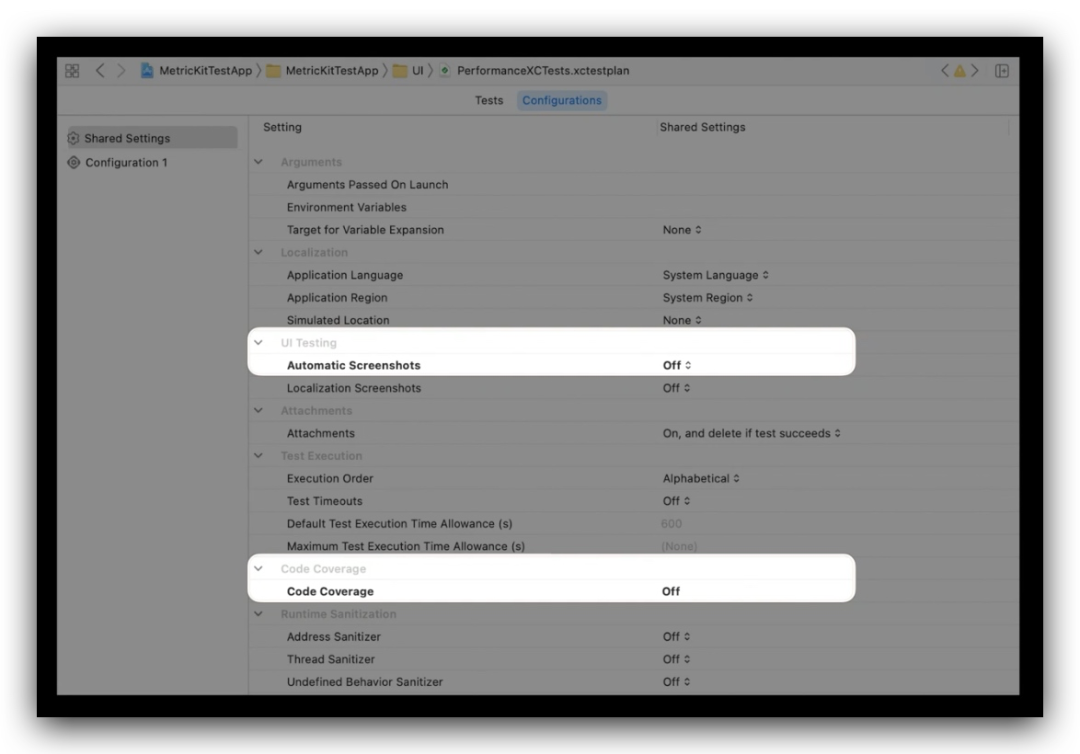Image resolution: width=1080 pixels, height=754 pixels.
Task: Go forward with the right navigation arrow
Action: (121, 71)
